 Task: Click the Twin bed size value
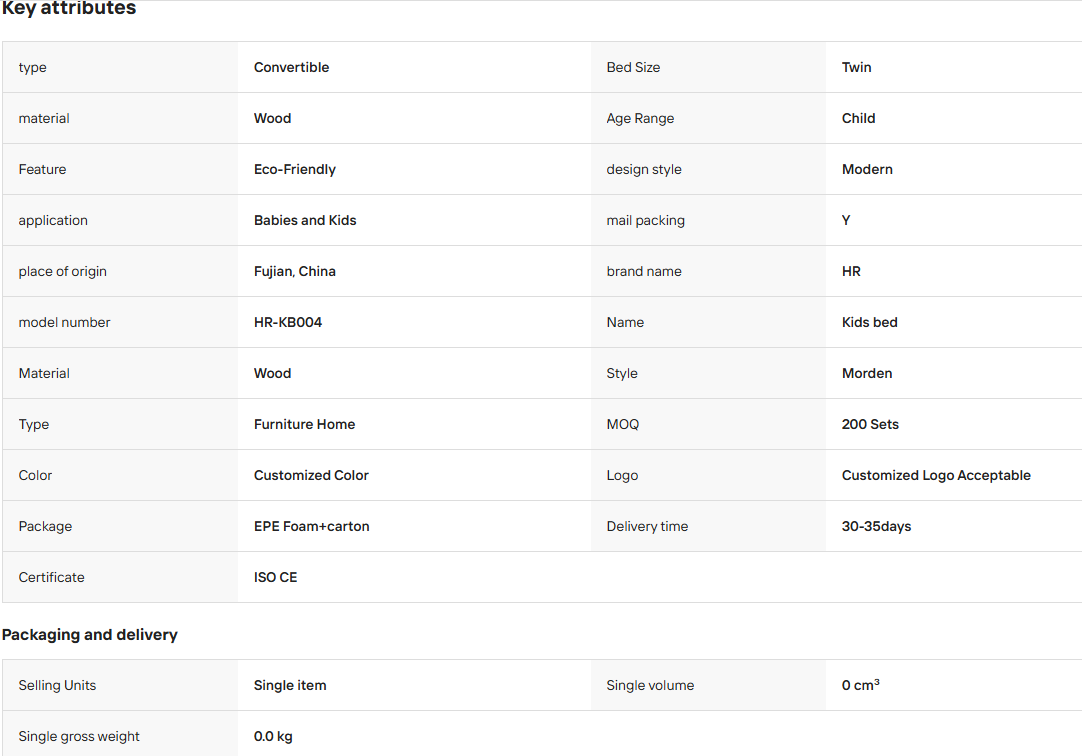(x=856, y=67)
